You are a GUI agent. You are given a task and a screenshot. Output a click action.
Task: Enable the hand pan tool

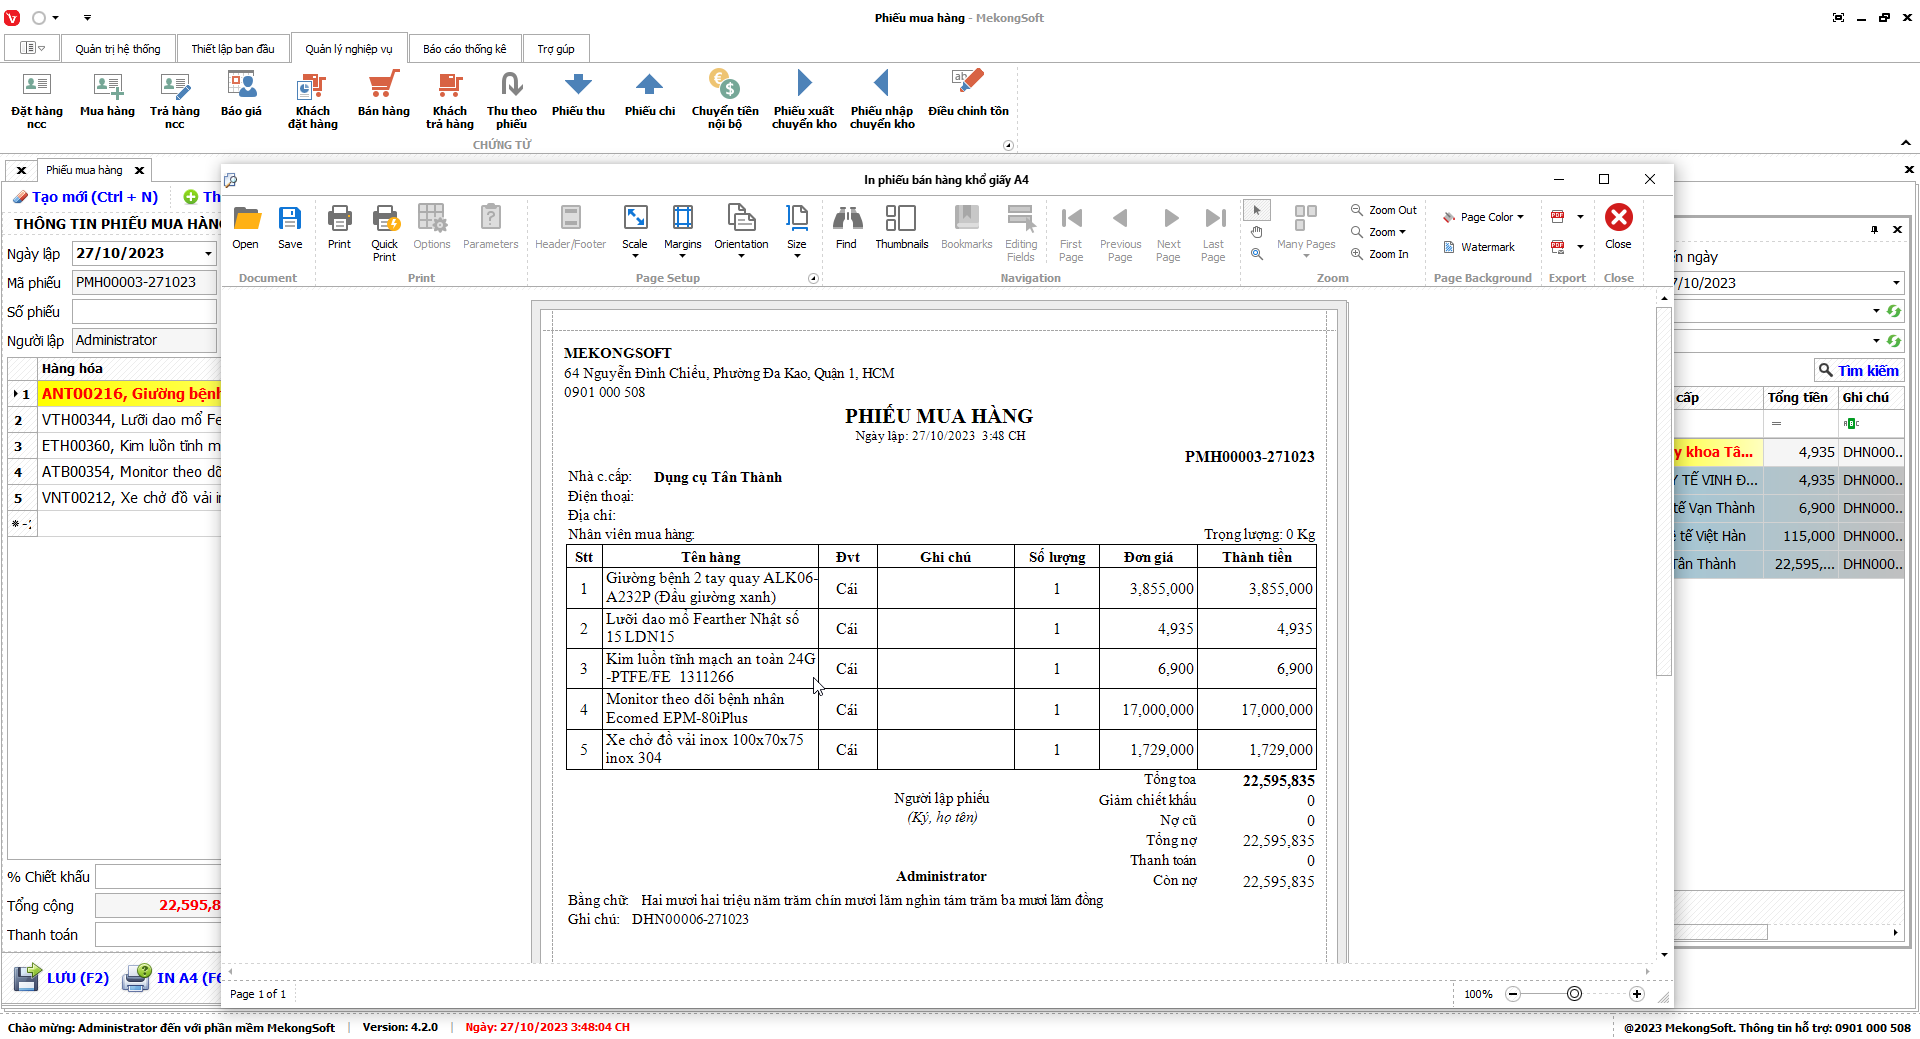click(1257, 232)
